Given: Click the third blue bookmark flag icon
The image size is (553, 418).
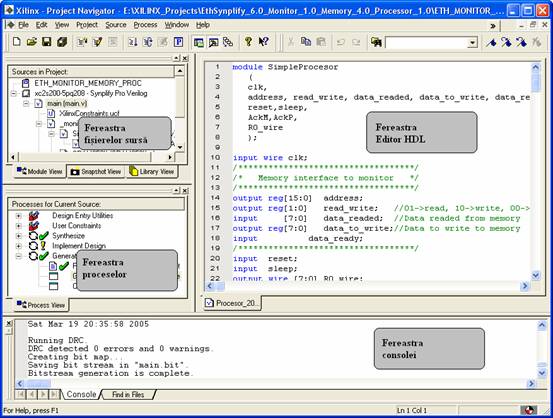Looking at the screenshot, I should (521, 42).
